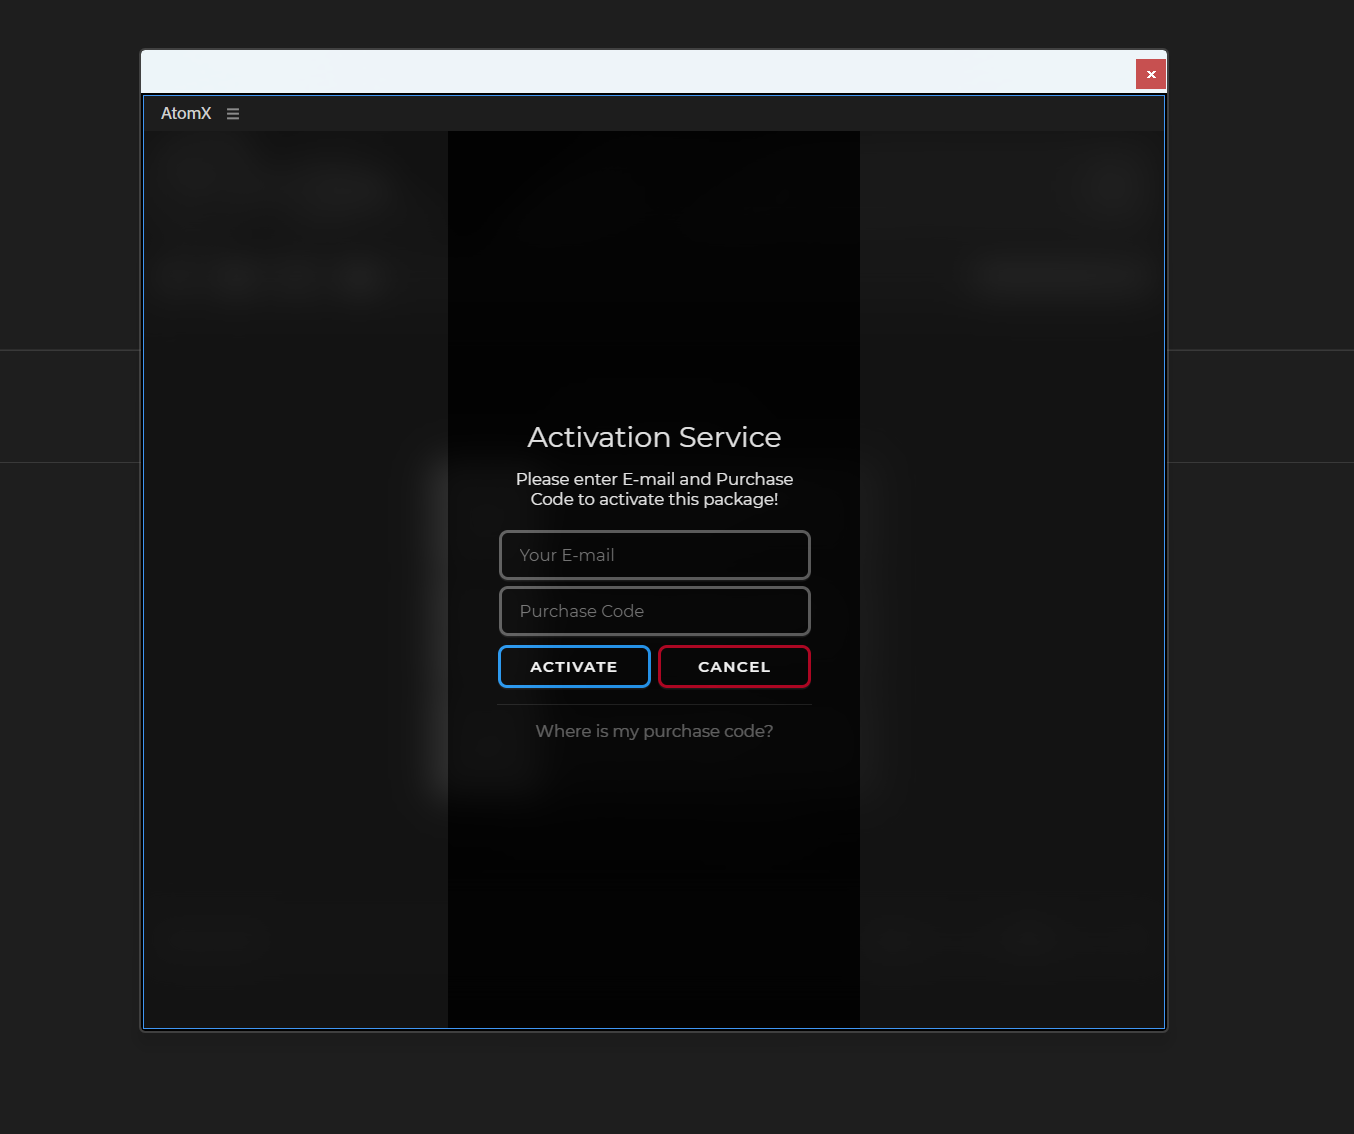Select the AtomX panel title tab
Screen dimensions: 1354x1134
[x=186, y=114]
